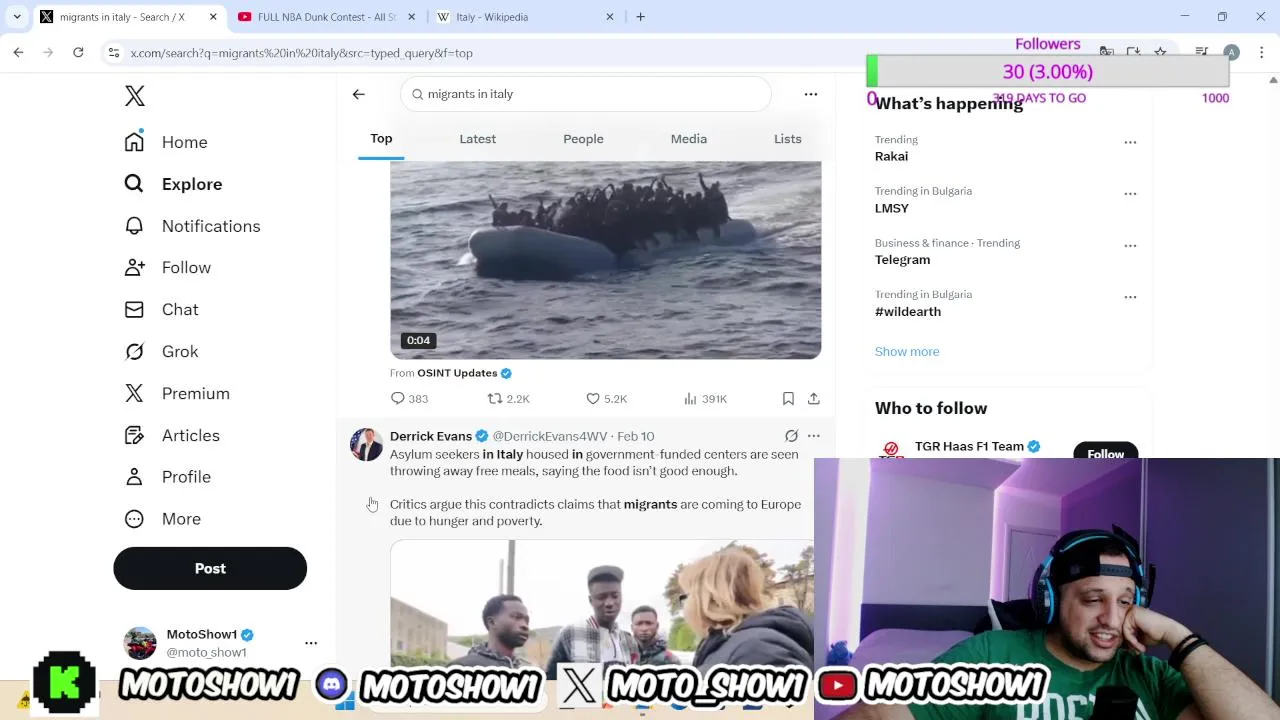Open Notifications in the sidebar

(192, 226)
